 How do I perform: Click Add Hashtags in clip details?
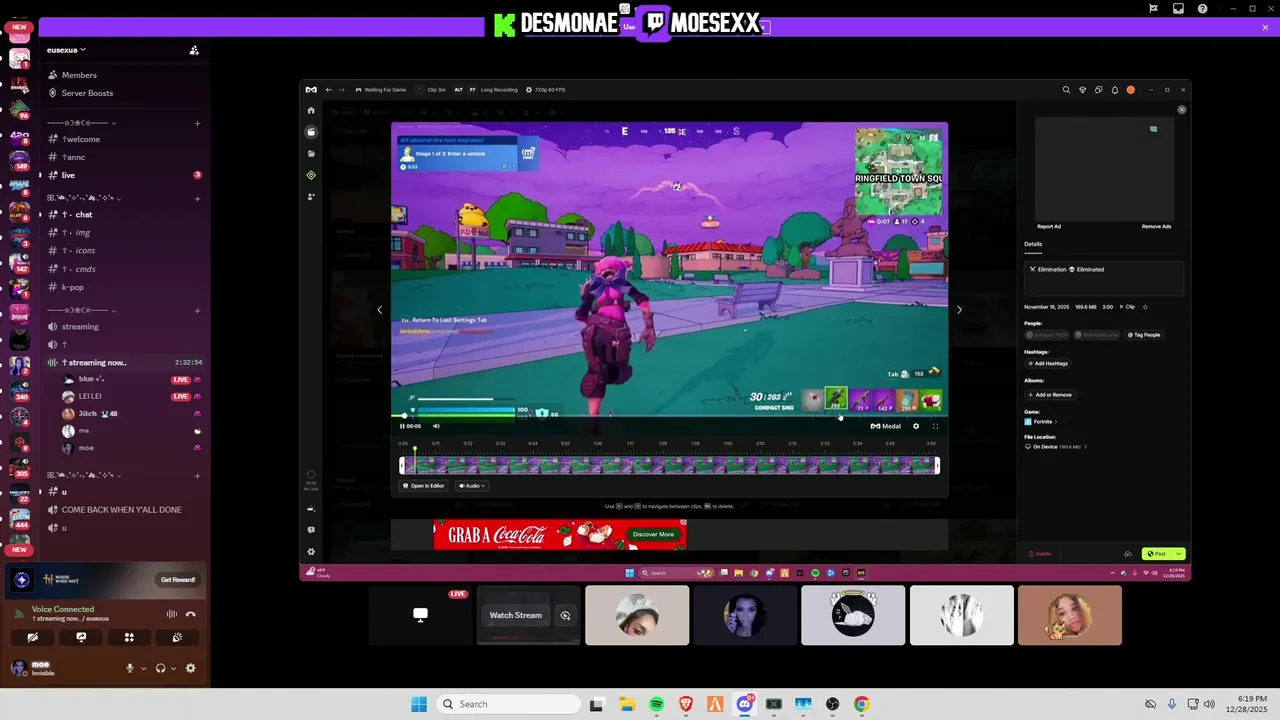pos(1048,363)
